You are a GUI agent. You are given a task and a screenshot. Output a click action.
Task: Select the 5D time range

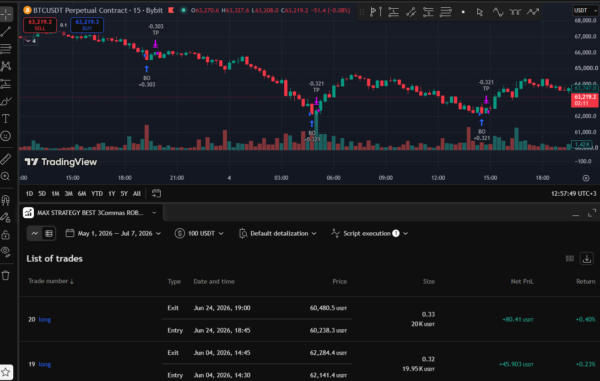click(42, 194)
